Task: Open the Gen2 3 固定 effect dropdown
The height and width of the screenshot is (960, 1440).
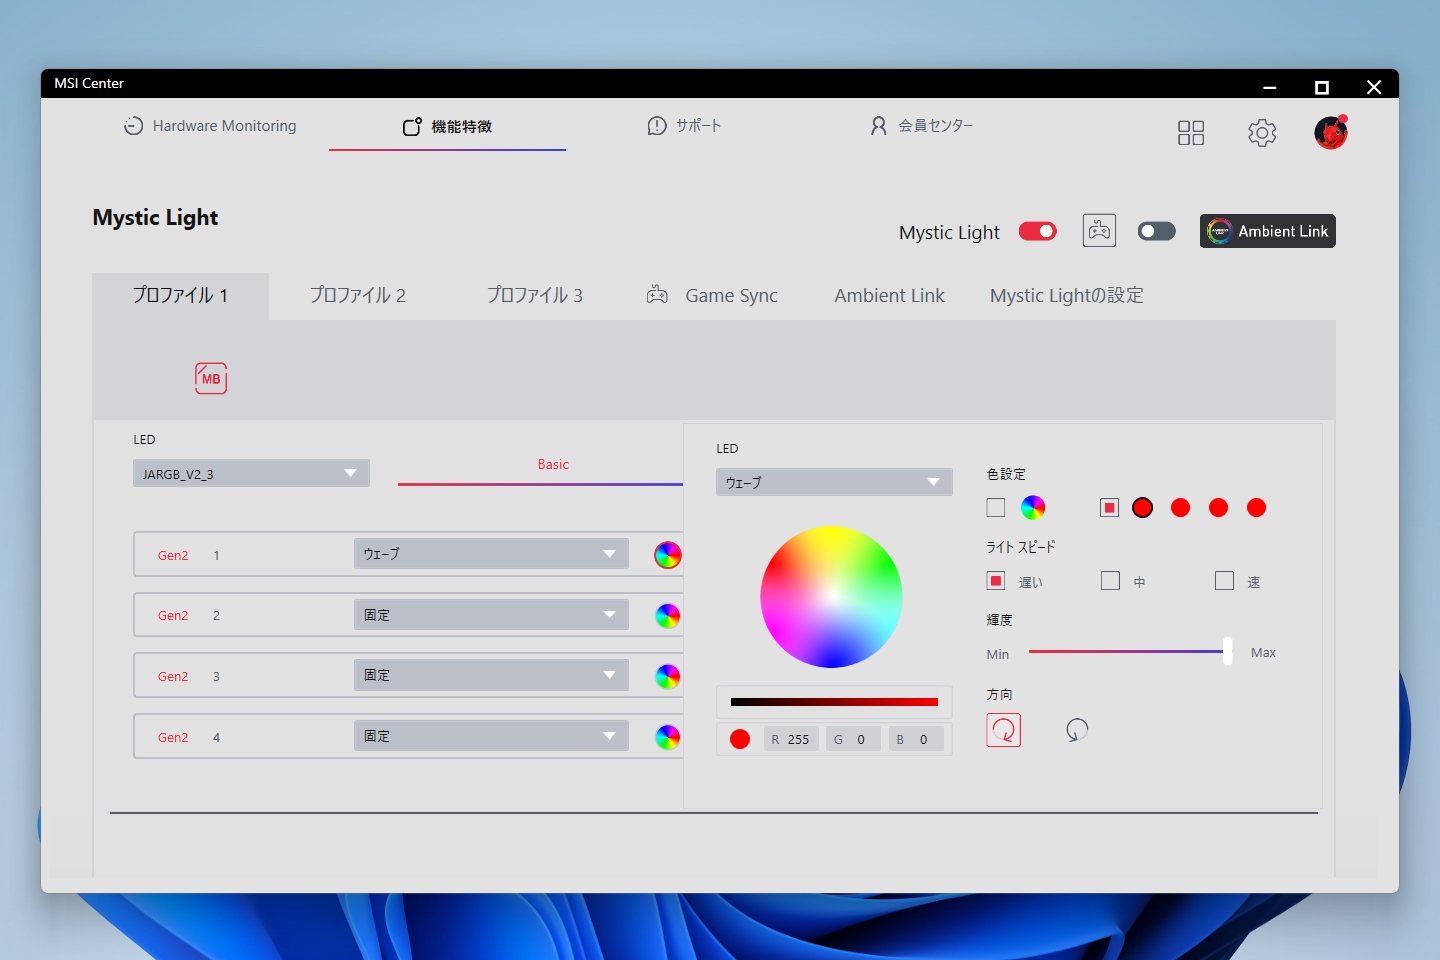Action: (x=491, y=675)
